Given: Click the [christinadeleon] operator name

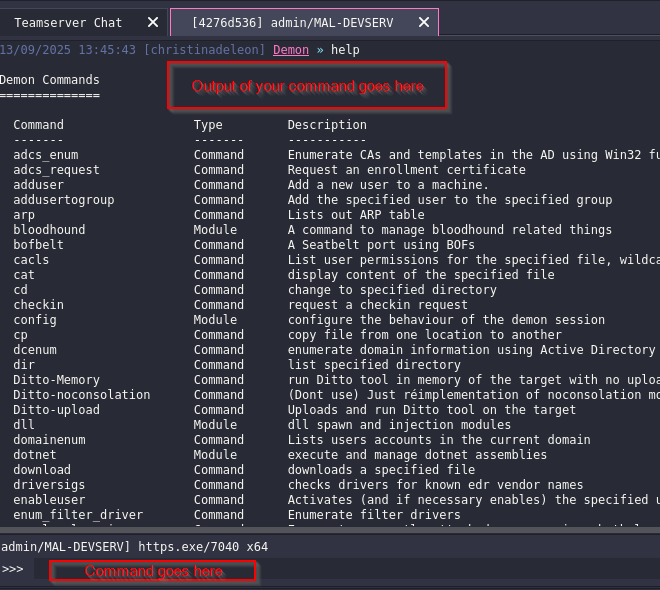Looking at the screenshot, I should (x=204, y=50).
